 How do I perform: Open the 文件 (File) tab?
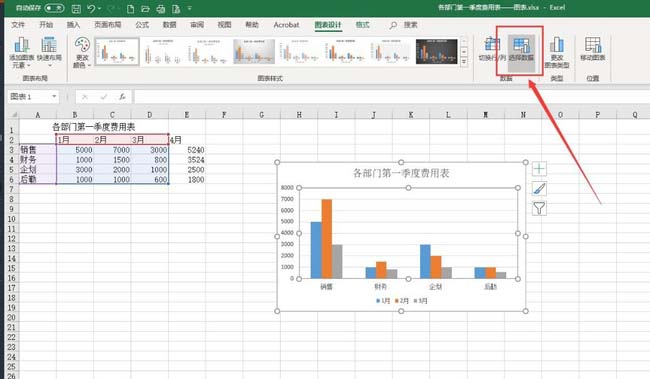coord(18,25)
